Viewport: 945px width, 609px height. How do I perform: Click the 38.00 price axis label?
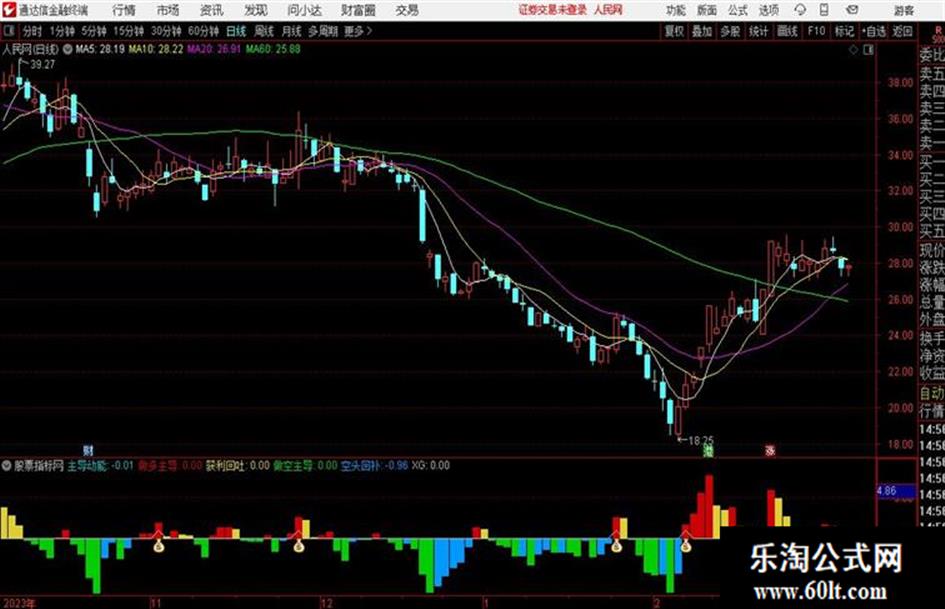(x=900, y=83)
